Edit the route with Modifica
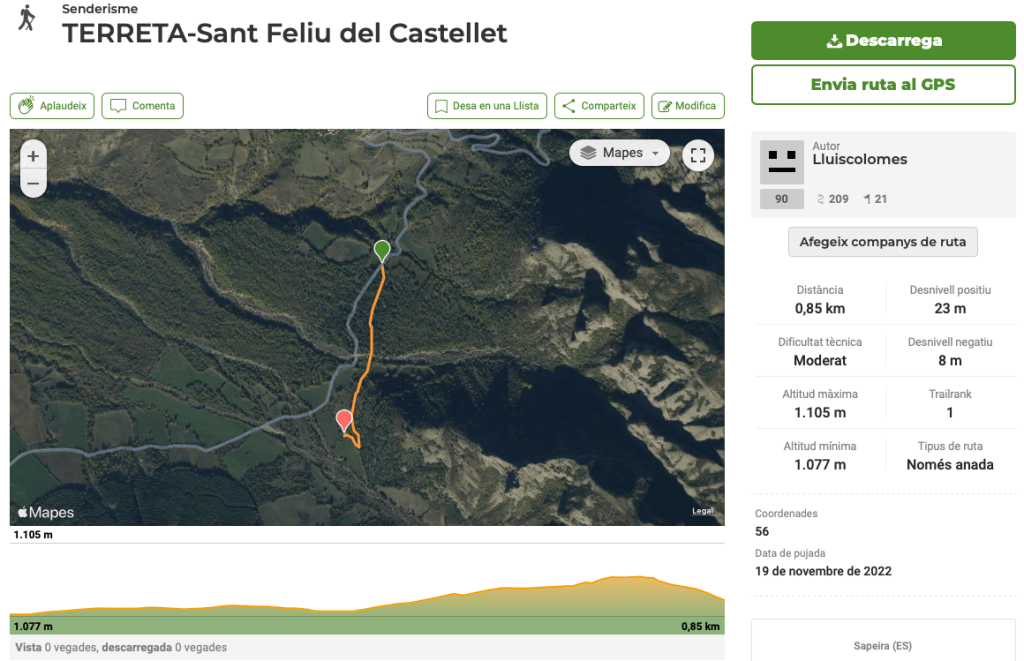The image size is (1024, 661). 687,106
